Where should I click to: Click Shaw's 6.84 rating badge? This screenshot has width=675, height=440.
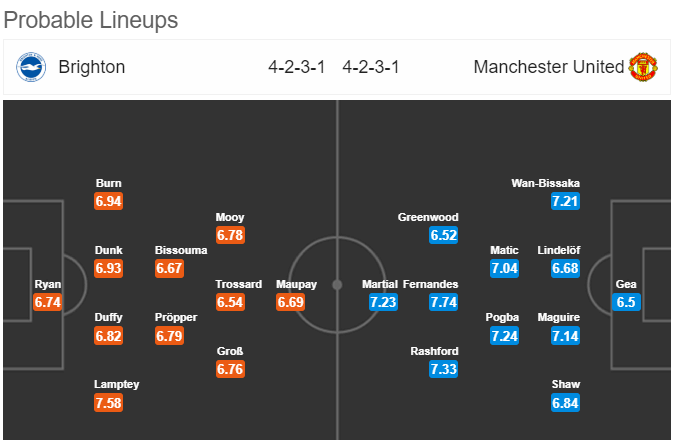[565, 403]
